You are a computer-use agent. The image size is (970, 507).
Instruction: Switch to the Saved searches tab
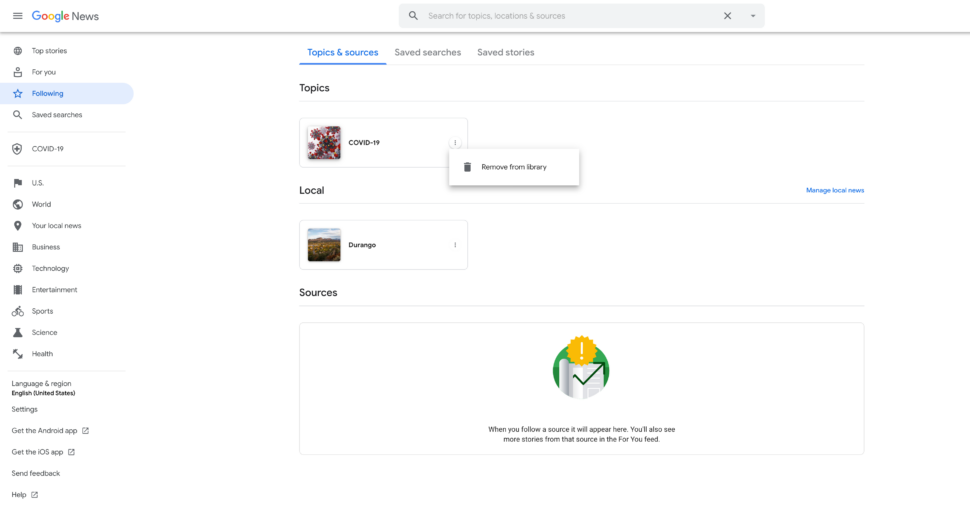click(427, 53)
